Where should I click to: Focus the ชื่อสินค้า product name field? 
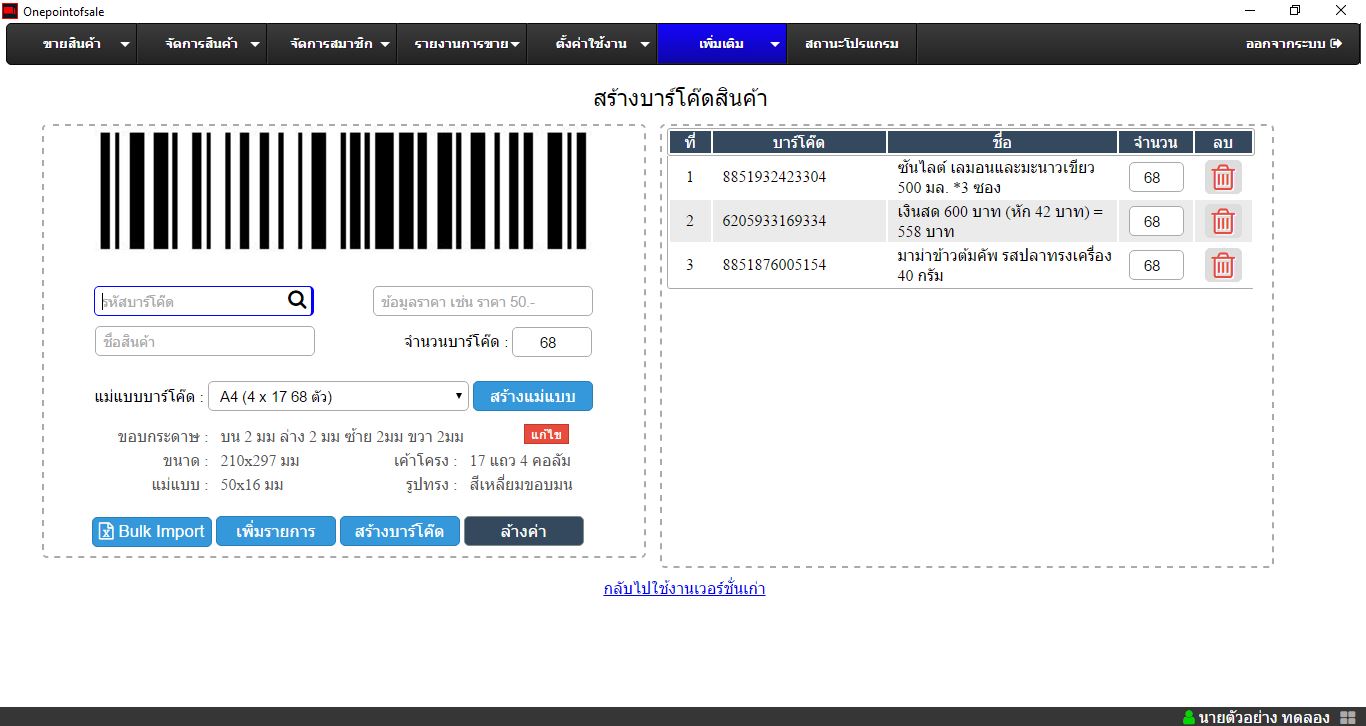(205, 341)
